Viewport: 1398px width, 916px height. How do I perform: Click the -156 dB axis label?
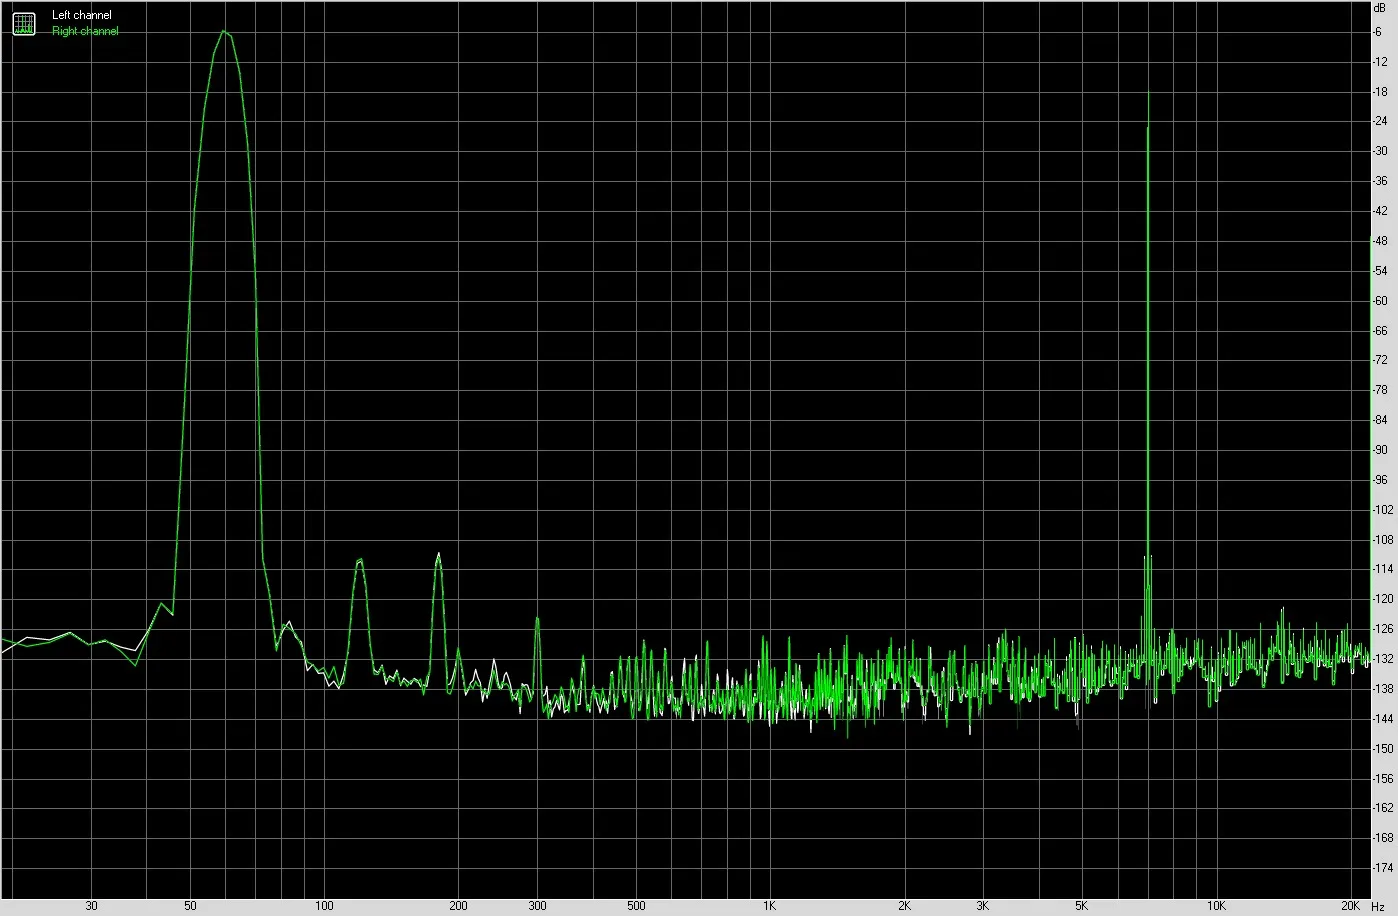click(x=1383, y=779)
